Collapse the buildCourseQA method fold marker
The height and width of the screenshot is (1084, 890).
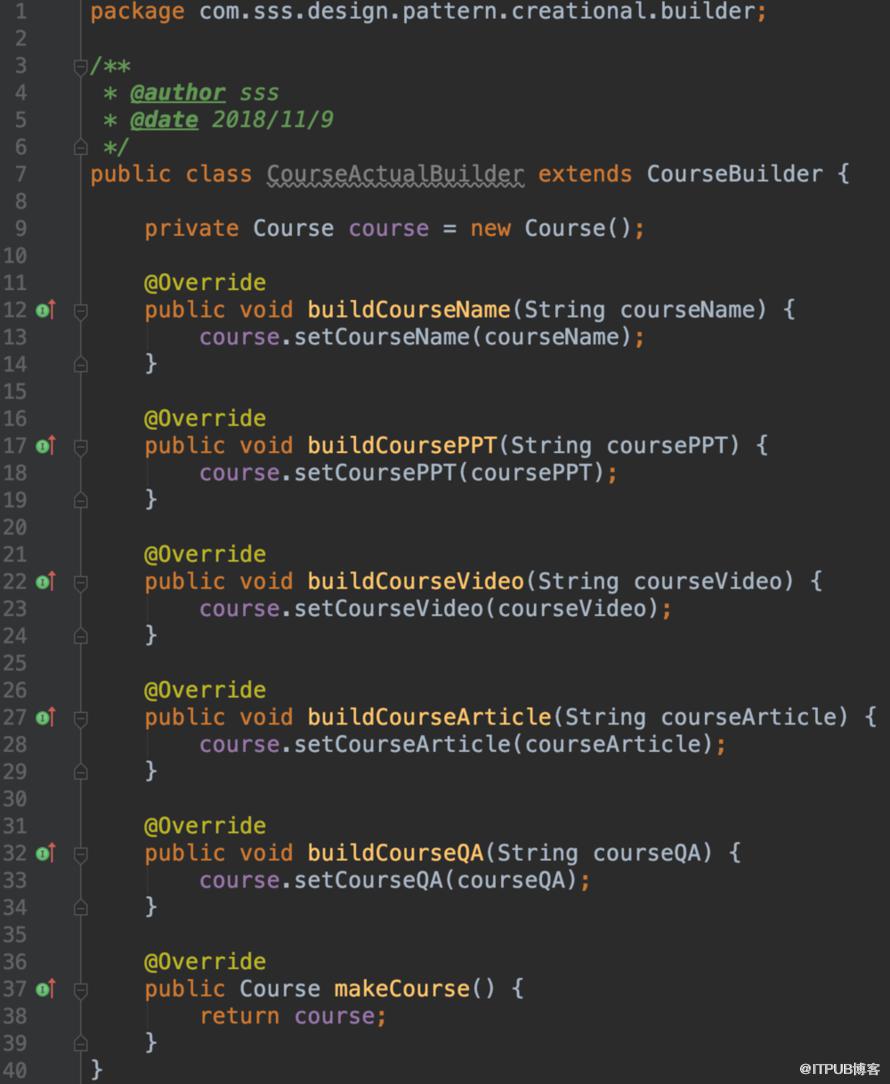click(x=80, y=854)
